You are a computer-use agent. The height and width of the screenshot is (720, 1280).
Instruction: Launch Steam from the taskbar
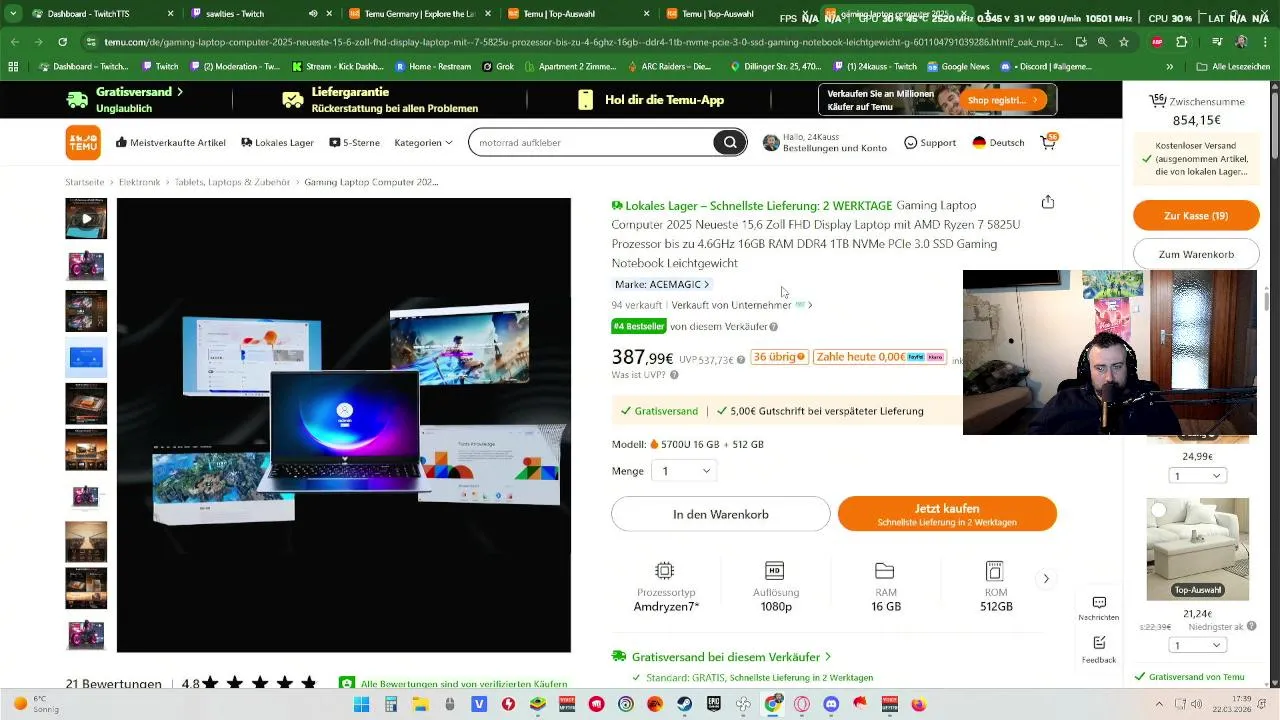(684, 704)
